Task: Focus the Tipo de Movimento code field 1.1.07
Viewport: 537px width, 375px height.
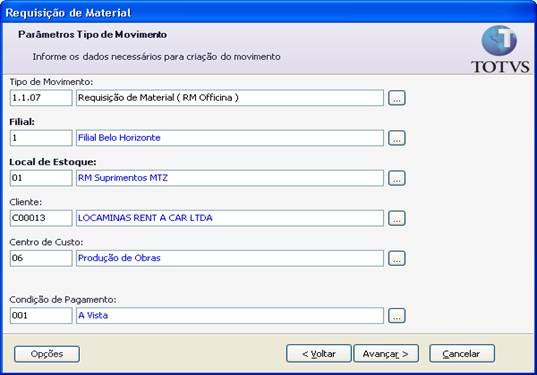Action: click(41, 98)
